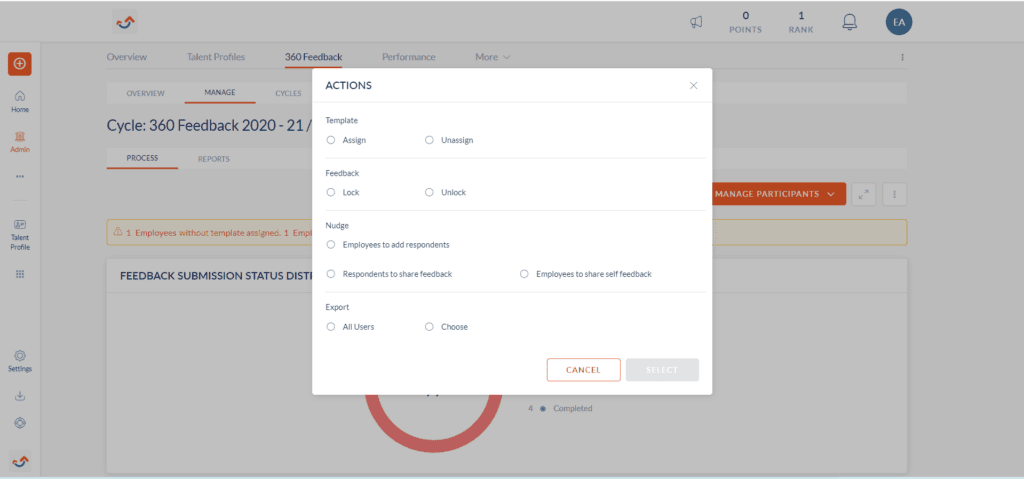Click the Rank counter in header
Viewport: 1024px width, 479px height.
click(801, 22)
